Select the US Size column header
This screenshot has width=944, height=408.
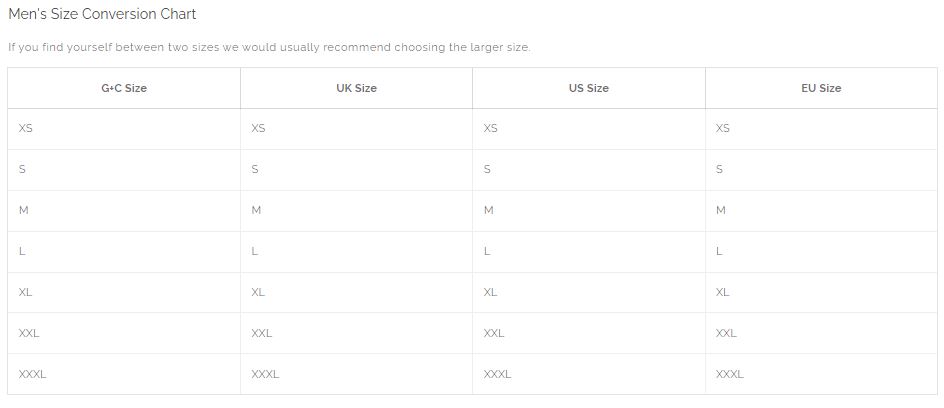point(588,88)
